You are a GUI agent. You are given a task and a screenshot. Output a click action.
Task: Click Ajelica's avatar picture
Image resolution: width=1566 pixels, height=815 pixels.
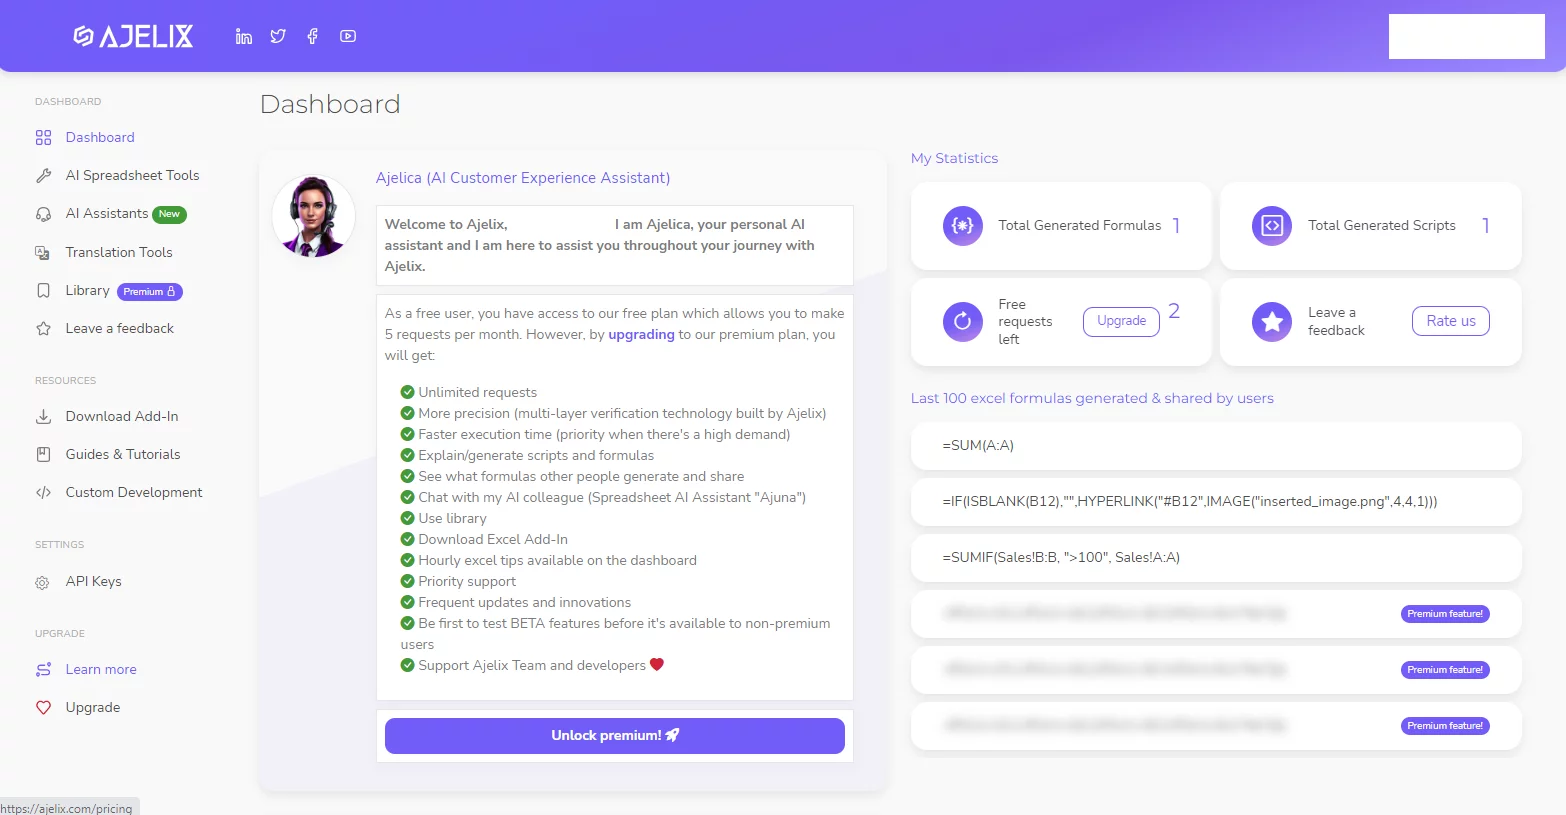(x=313, y=217)
